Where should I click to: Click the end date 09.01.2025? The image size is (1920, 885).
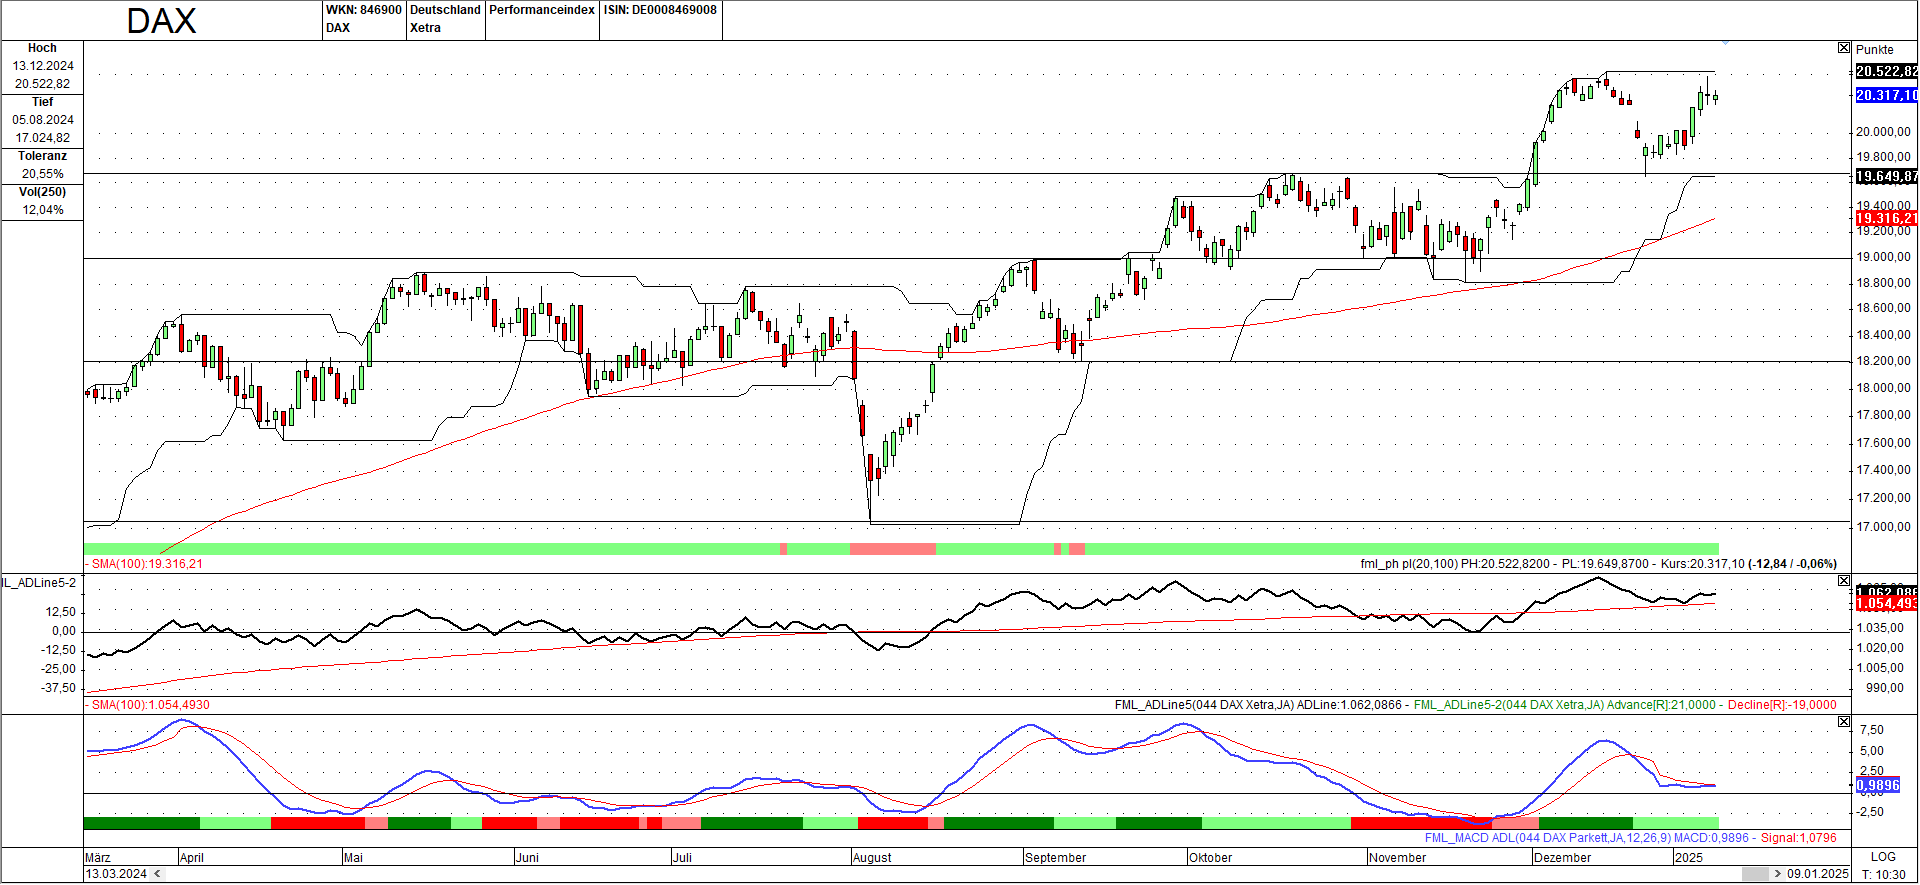[1817, 874]
